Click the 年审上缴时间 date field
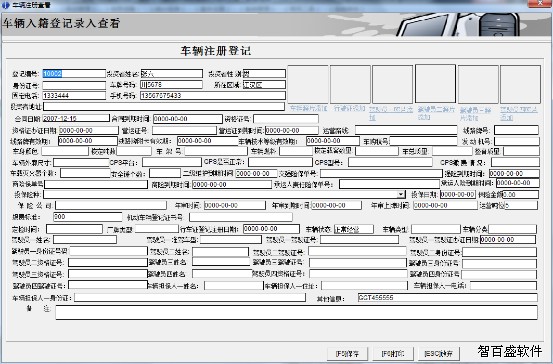 (445, 205)
